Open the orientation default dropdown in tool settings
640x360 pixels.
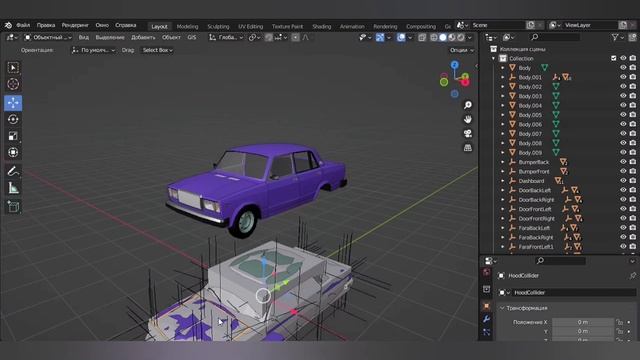click(x=93, y=50)
